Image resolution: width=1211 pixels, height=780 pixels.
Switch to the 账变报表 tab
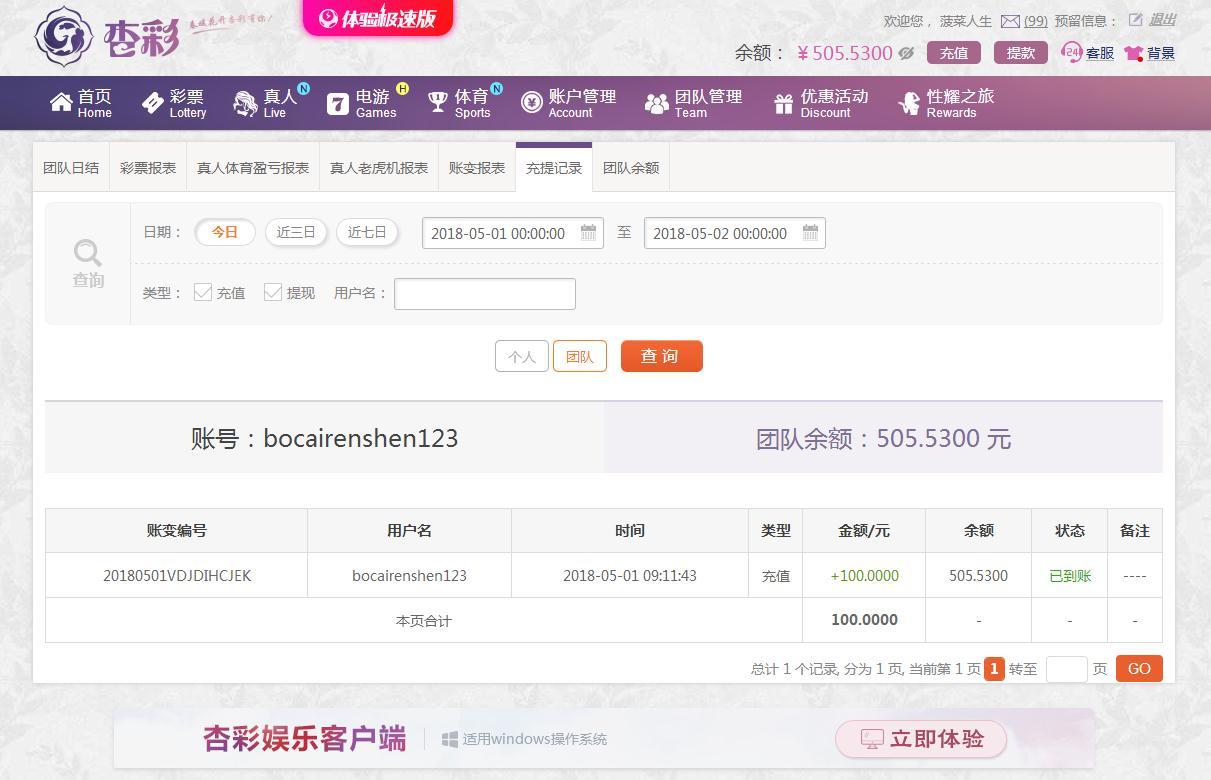[477, 168]
